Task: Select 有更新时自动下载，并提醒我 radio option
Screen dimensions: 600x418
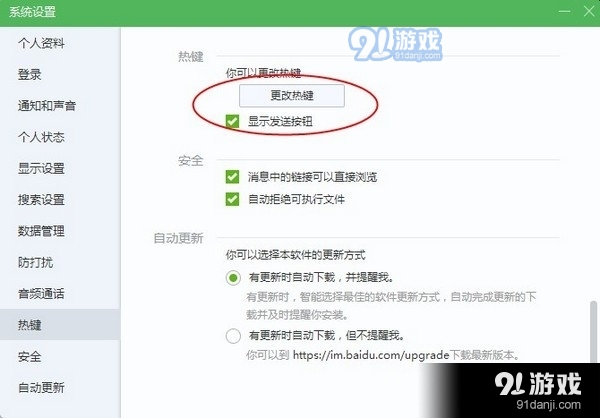Action: click(x=233, y=278)
